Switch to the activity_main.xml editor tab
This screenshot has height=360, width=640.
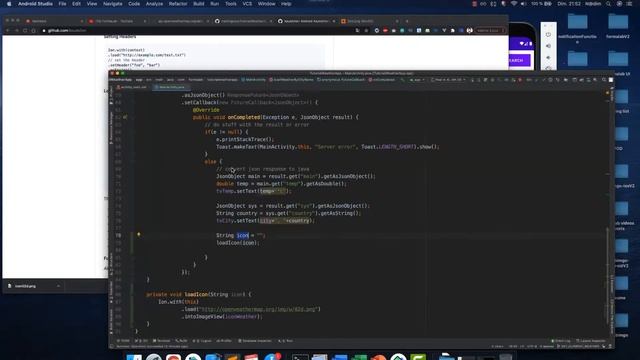pos(131,87)
